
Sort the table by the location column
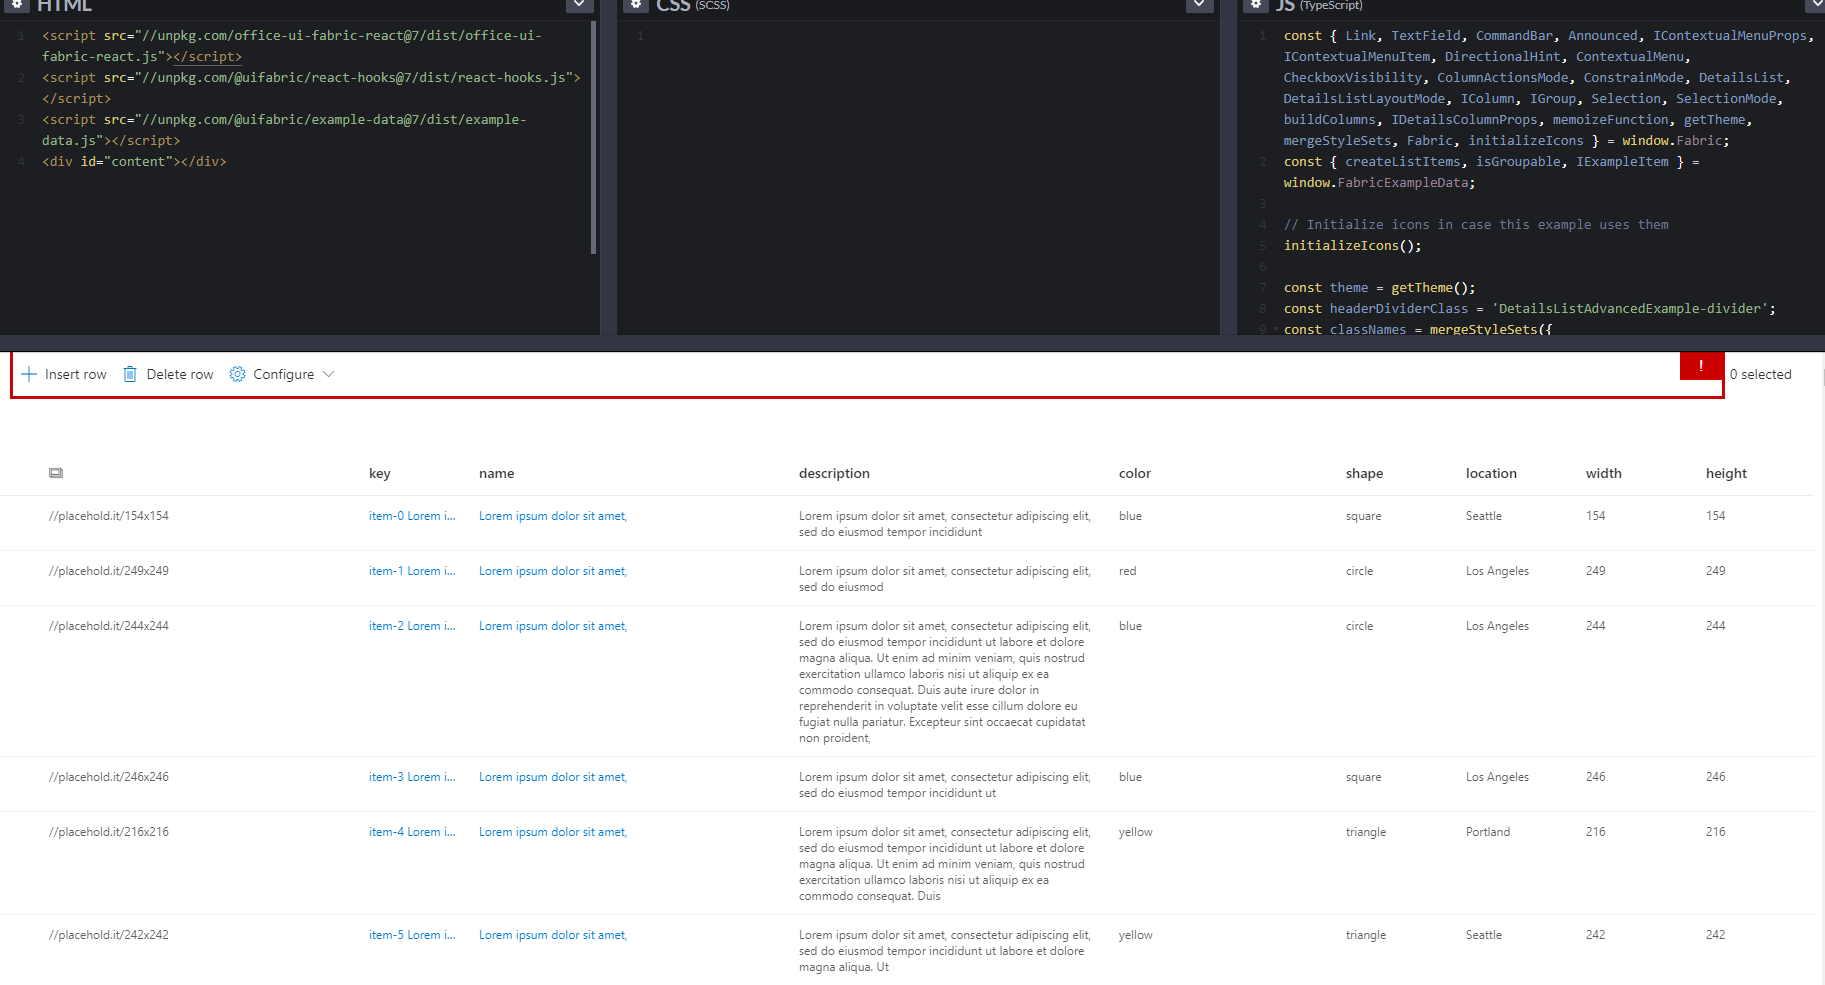[x=1491, y=472]
